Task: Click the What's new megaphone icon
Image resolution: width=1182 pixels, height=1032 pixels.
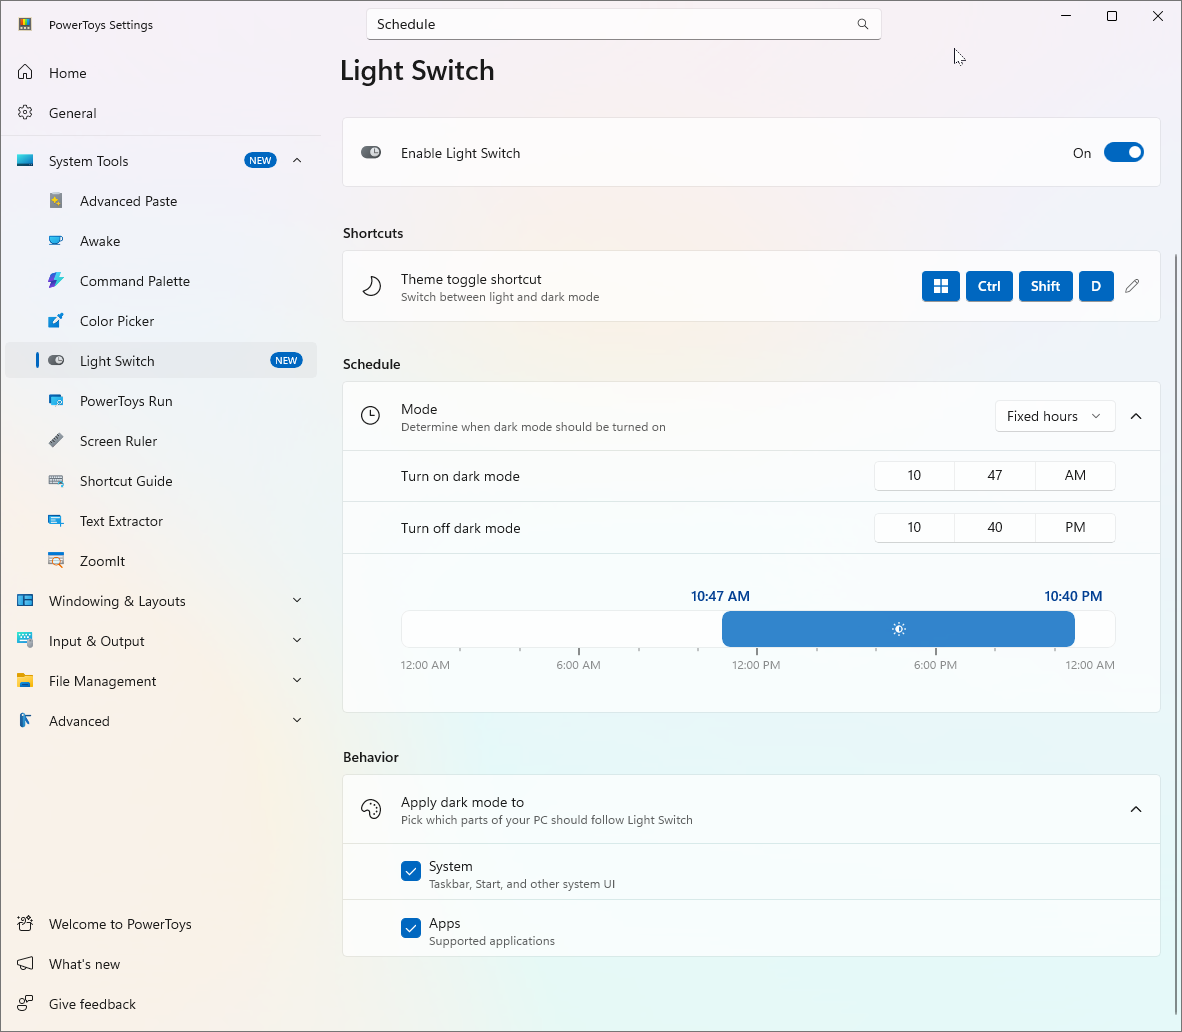Action: [x=25, y=963]
